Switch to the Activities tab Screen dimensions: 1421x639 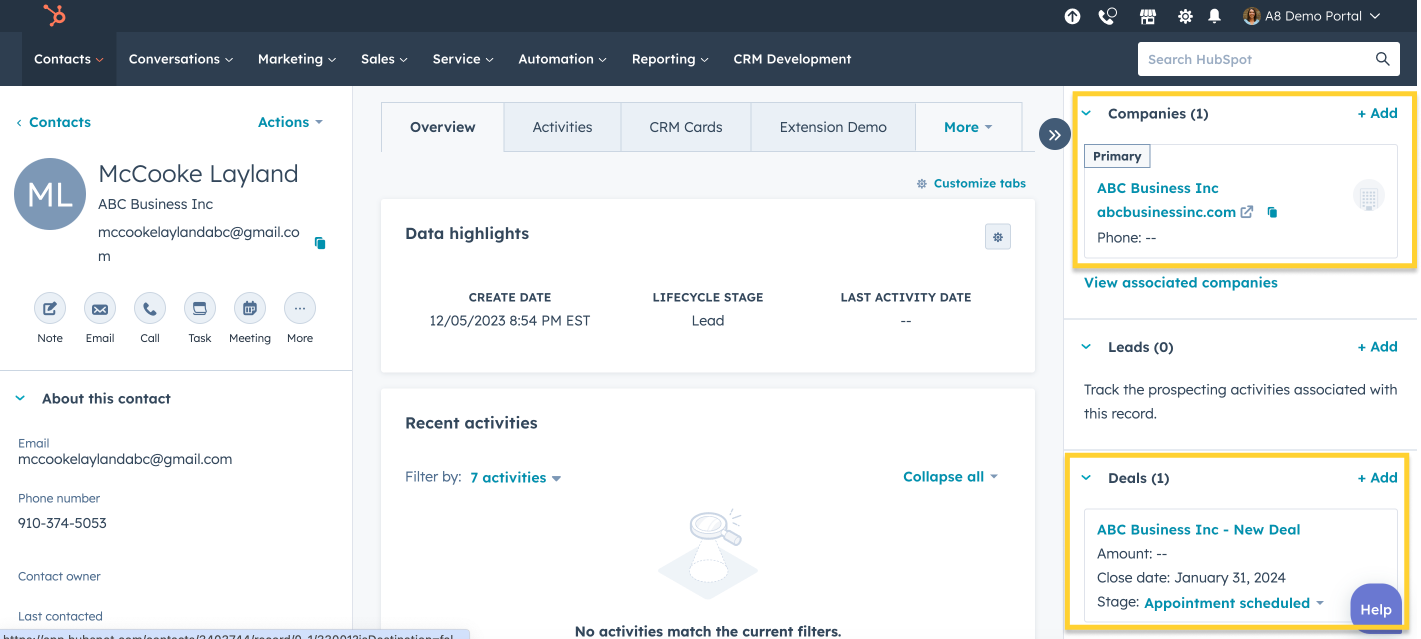click(x=562, y=127)
